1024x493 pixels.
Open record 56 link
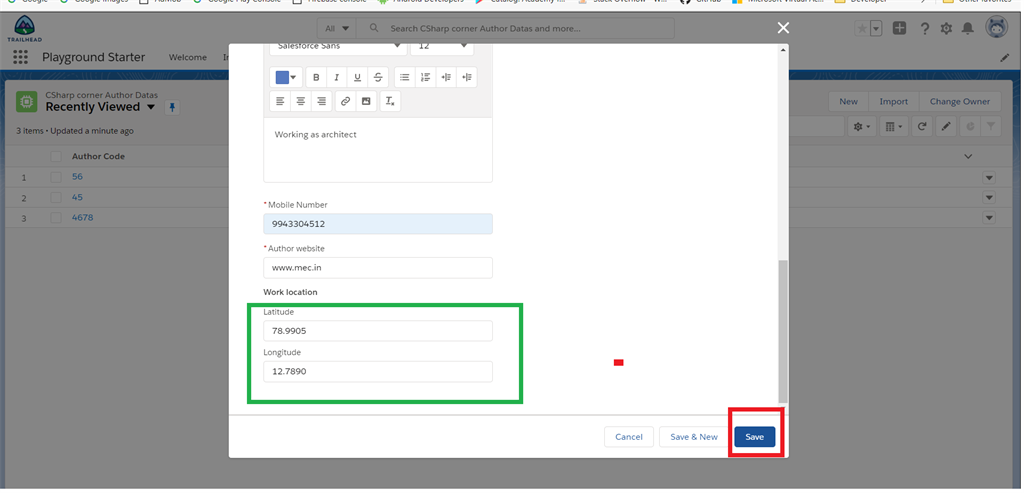(77, 177)
